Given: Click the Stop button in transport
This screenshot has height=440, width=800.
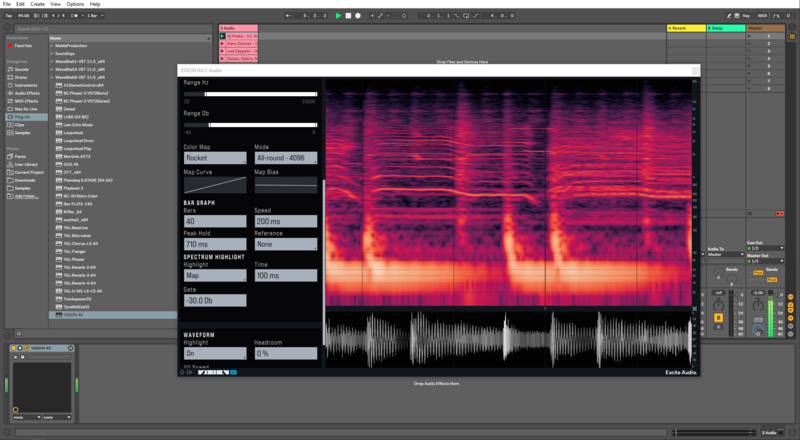Looking at the screenshot, I should 348,16.
